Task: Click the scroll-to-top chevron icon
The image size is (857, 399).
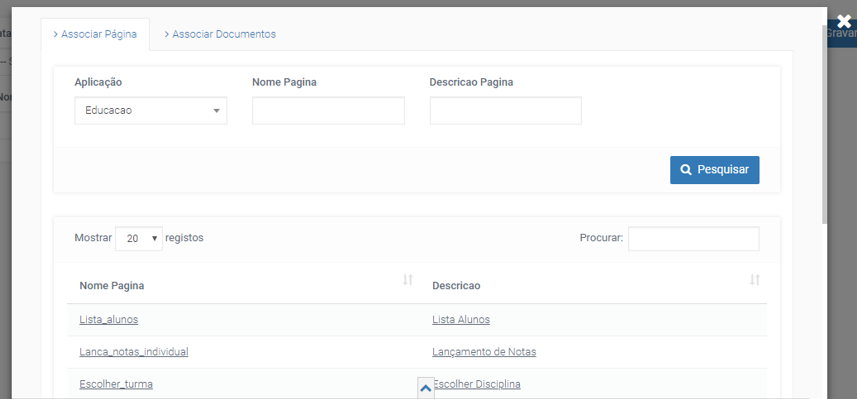Action: (x=426, y=388)
